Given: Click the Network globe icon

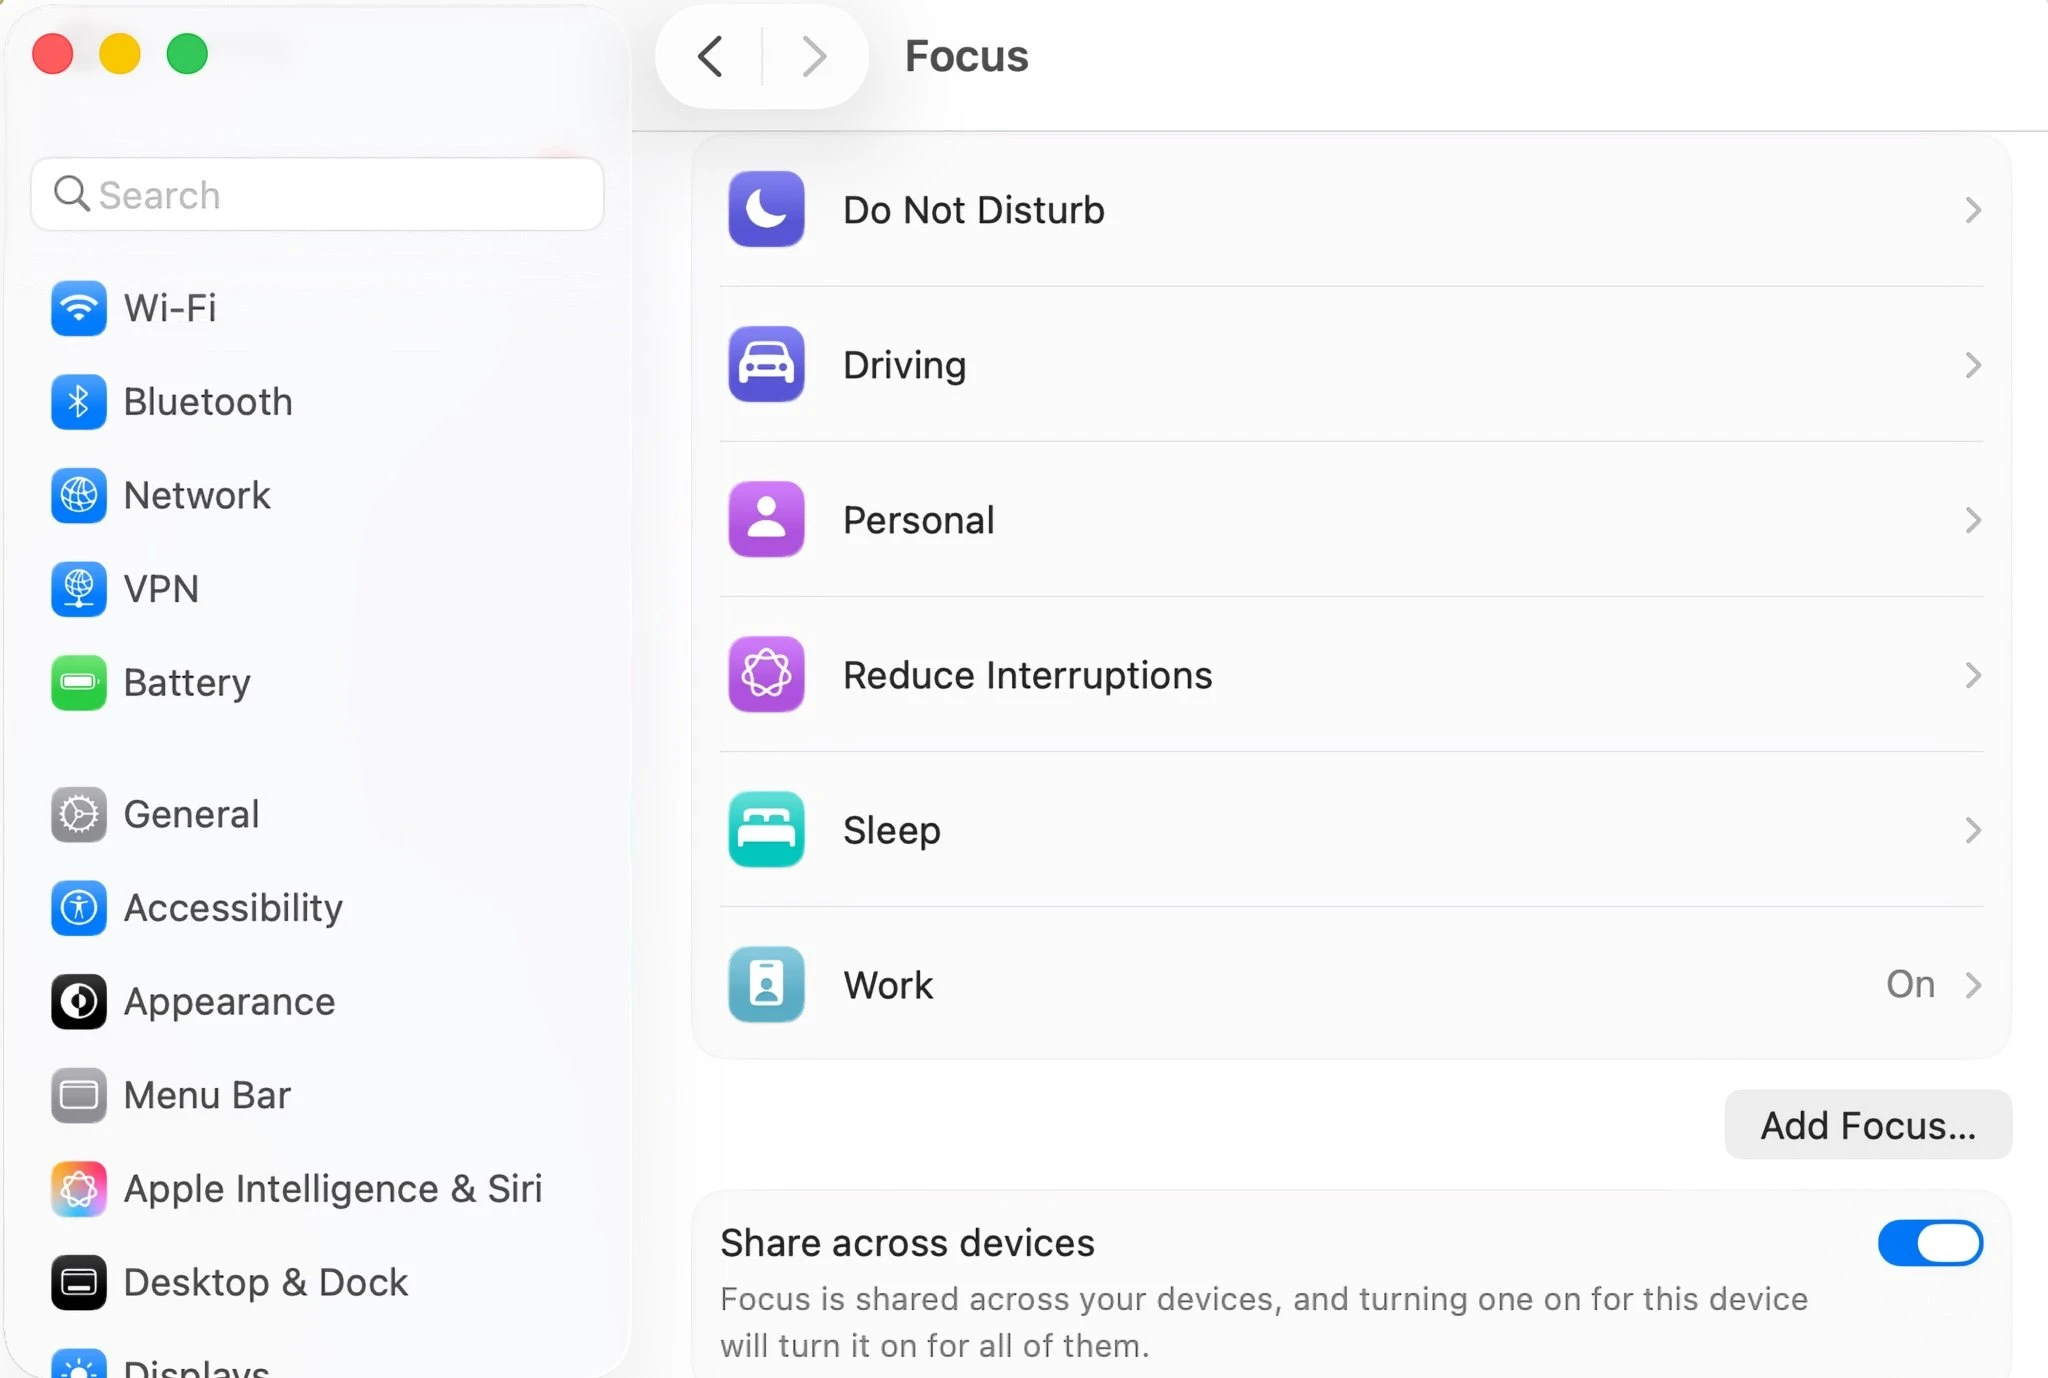Looking at the screenshot, I should tap(78, 495).
